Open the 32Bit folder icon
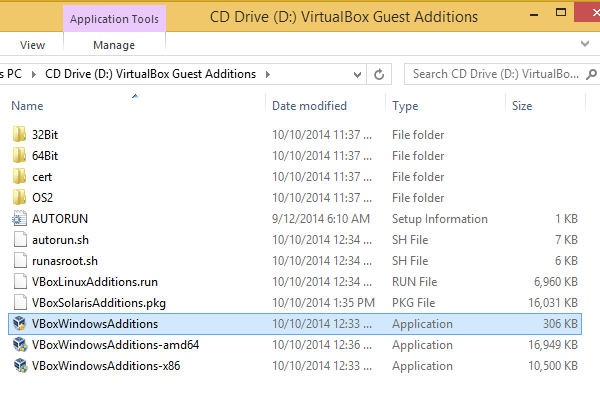The image size is (600, 393). pyautogui.click(x=19, y=134)
